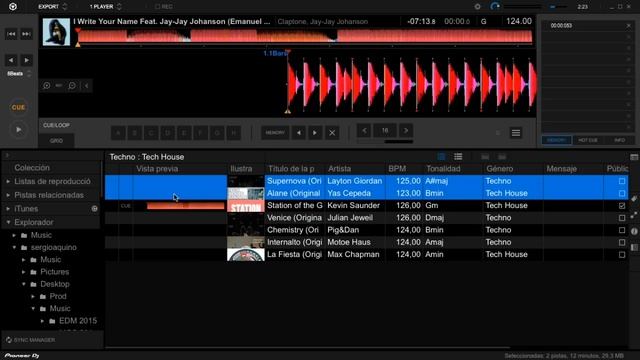640x360 pixels.
Task: Select the La Fiesta track by Max Chapman
Action: point(367,254)
